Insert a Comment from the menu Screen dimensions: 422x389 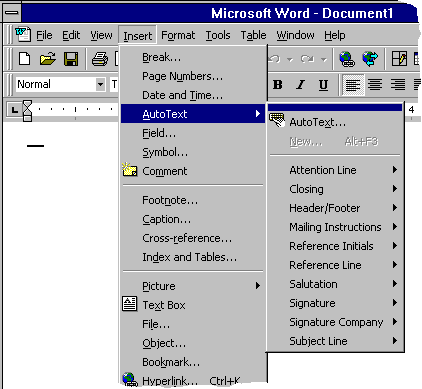point(193,171)
